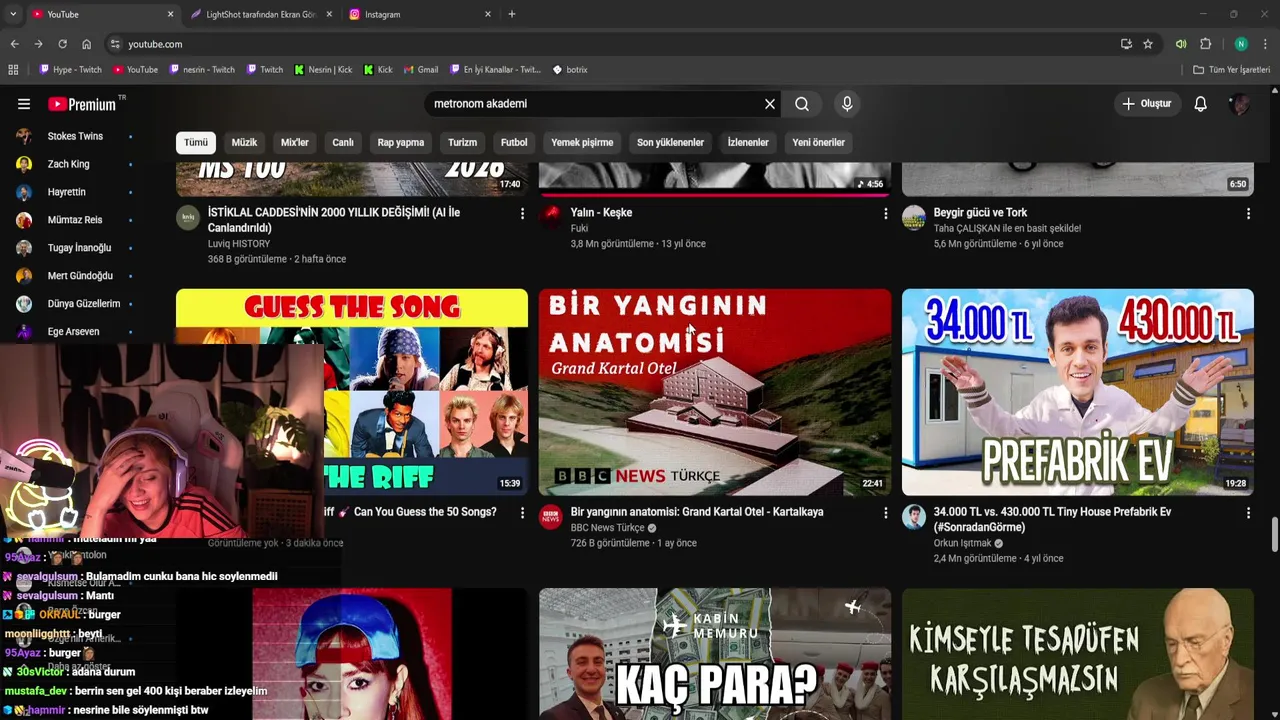The width and height of the screenshot is (1280, 720).
Task: Click the Orkun Işıtmak channel avatar
Action: 914,517
